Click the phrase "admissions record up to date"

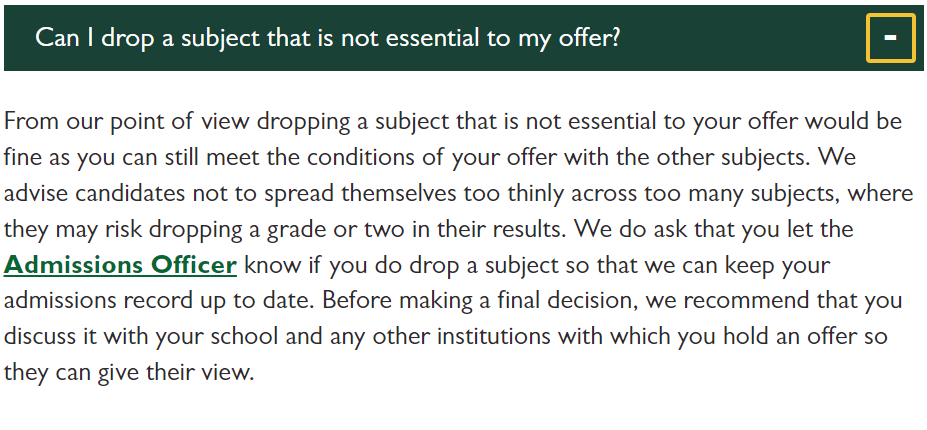(x=160, y=302)
